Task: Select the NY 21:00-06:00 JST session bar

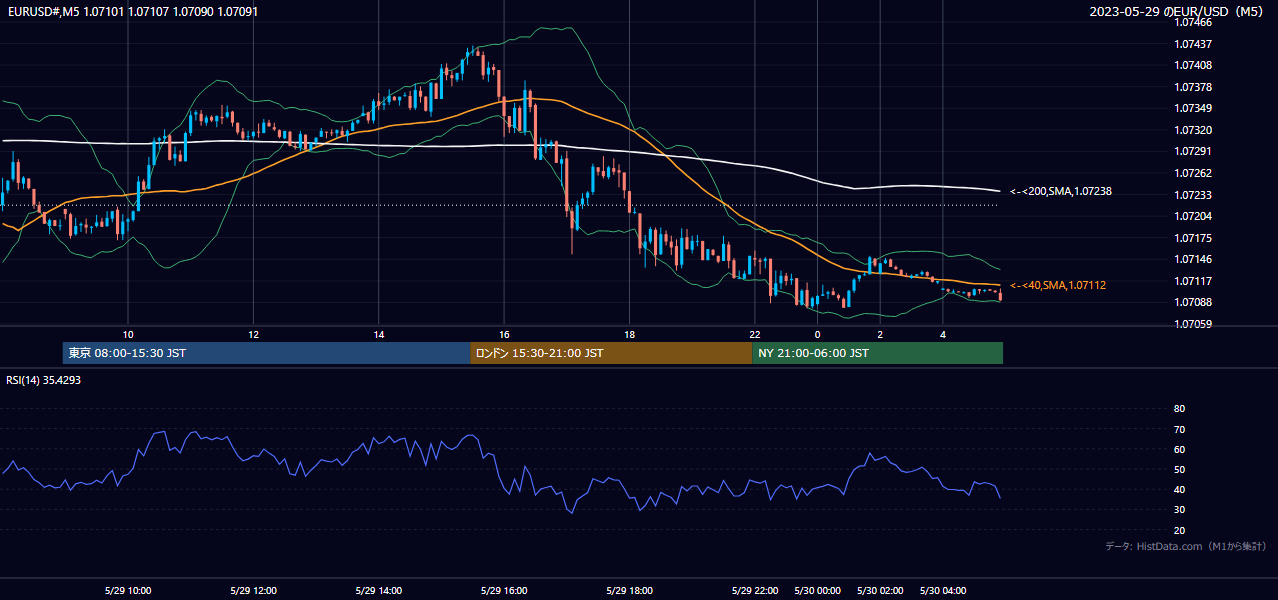Action: click(x=877, y=353)
